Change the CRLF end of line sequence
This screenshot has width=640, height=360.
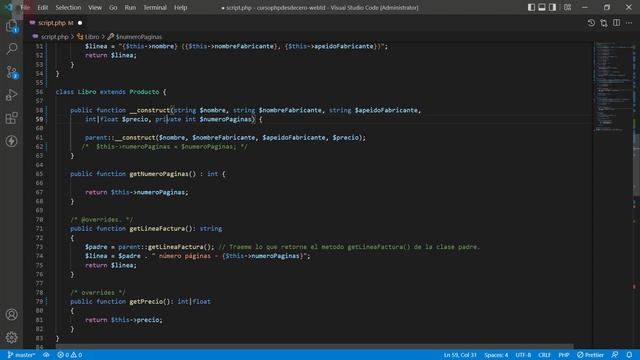(544, 355)
